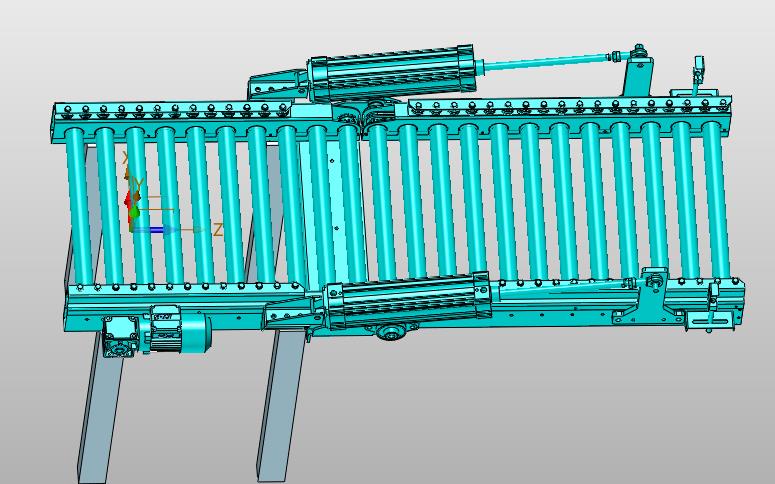This screenshot has width=775, height=484.
Task: Click the red arrowhead on the coordinate triad
Action: [128, 198]
